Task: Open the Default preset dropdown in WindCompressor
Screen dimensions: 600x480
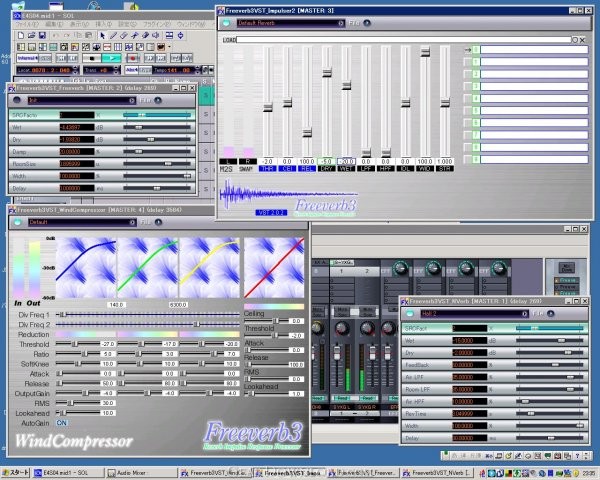Action: pos(82,222)
